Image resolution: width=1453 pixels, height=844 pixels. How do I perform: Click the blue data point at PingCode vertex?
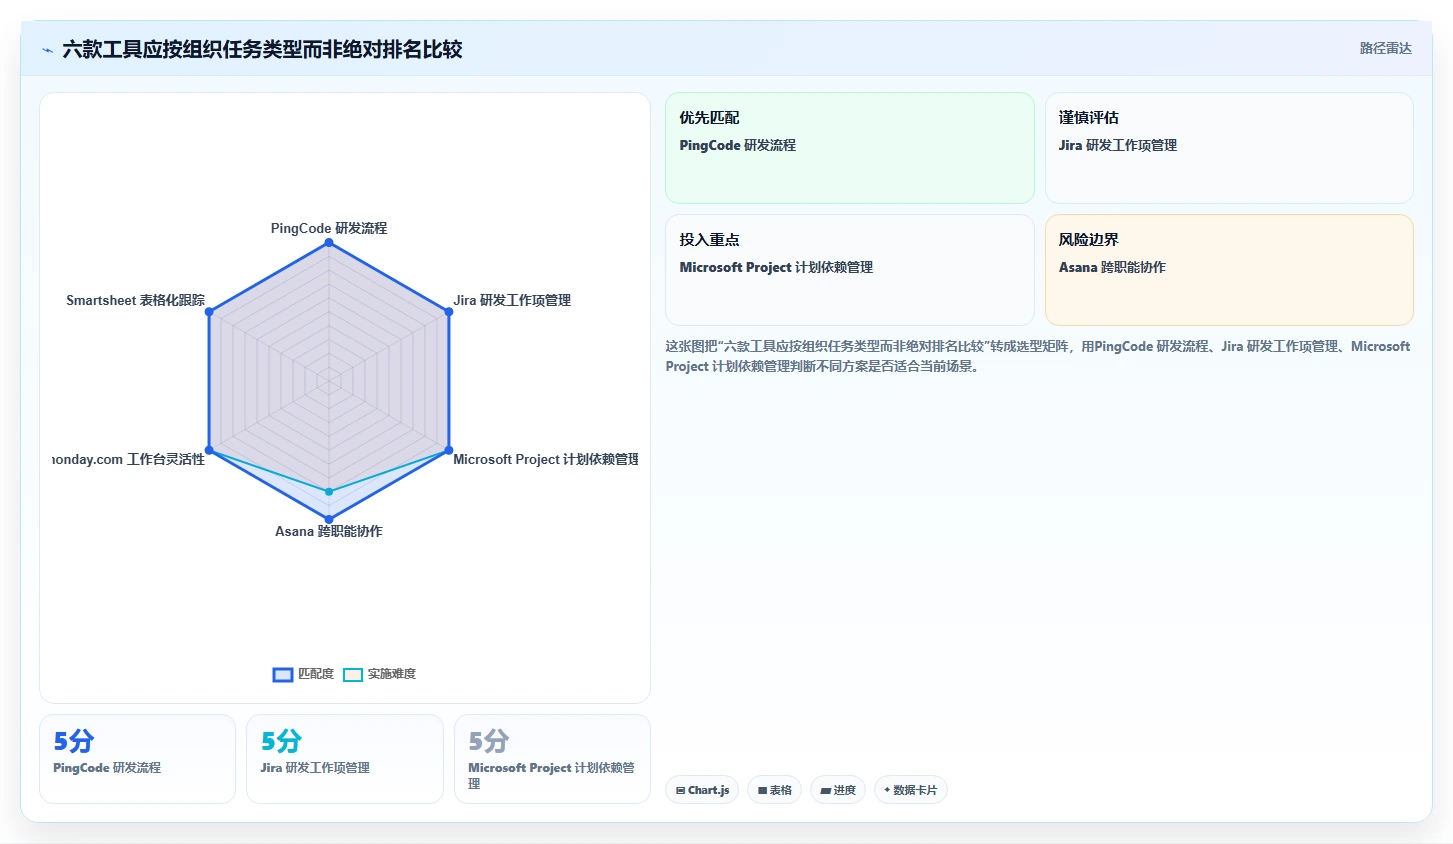(329, 242)
